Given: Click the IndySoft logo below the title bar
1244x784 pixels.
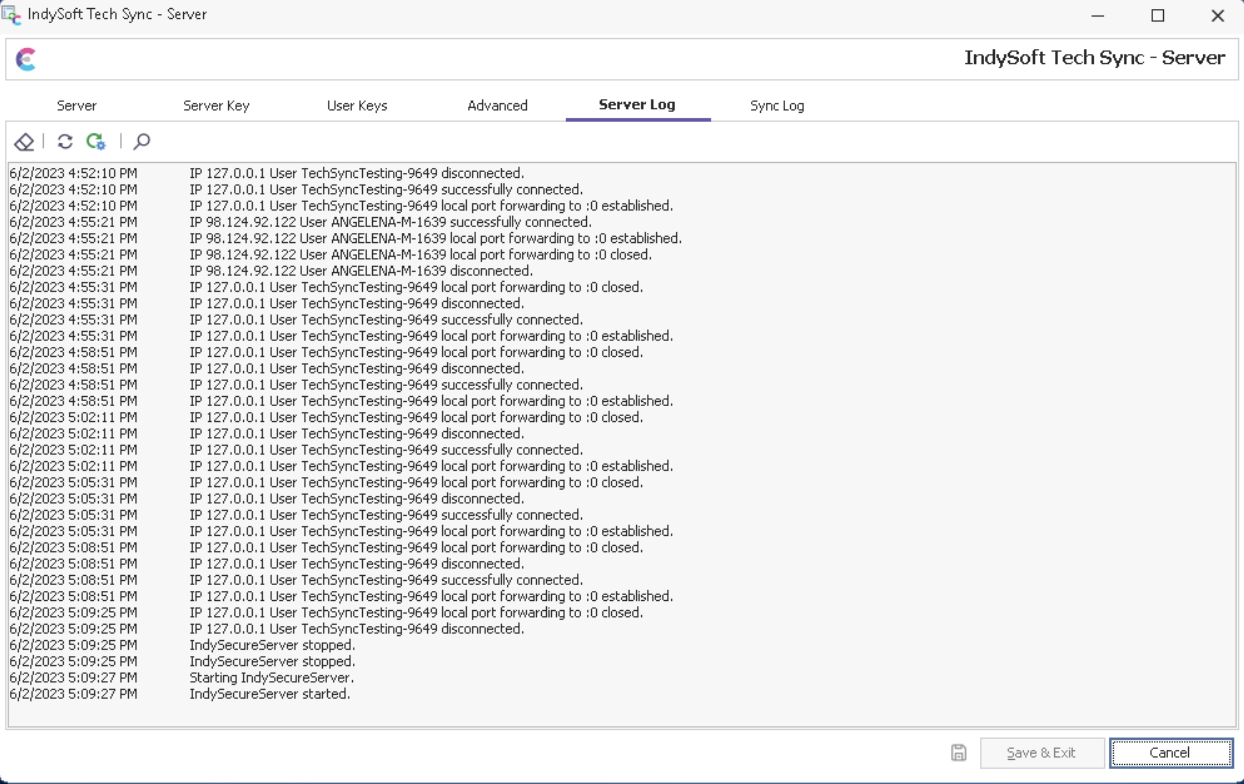Looking at the screenshot, I should coord(27,60).
